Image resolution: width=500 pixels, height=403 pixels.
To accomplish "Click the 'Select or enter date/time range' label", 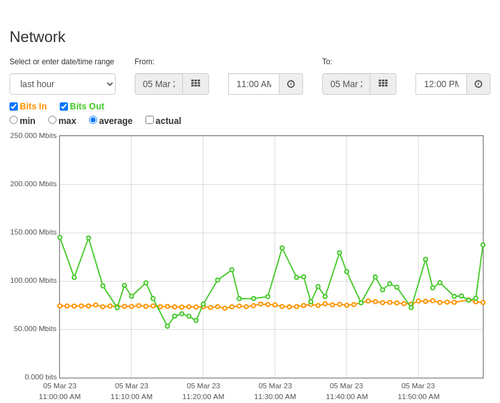I will click(x=62, y=62).
